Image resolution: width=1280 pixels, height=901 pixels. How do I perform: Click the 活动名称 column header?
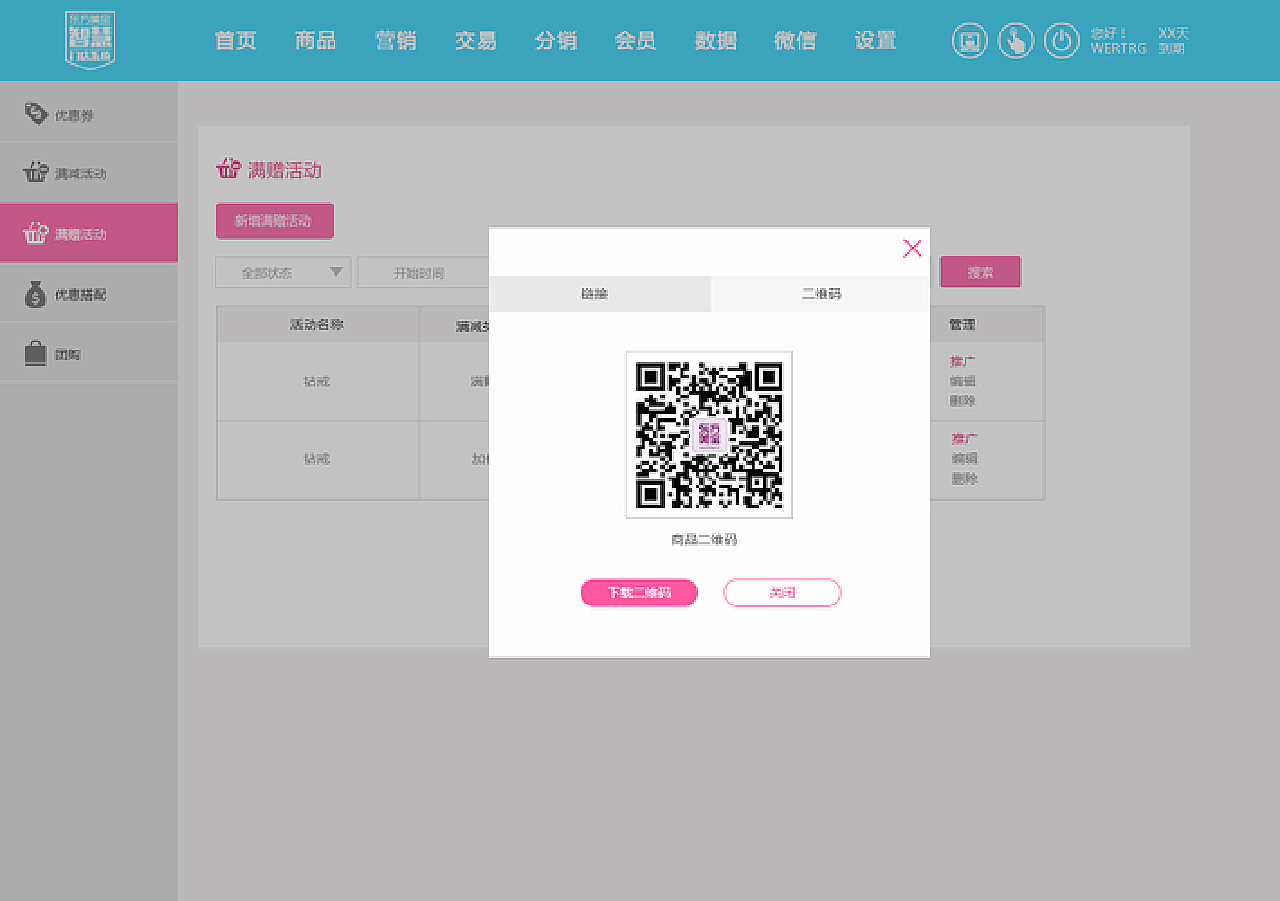[x=317, y=325]
